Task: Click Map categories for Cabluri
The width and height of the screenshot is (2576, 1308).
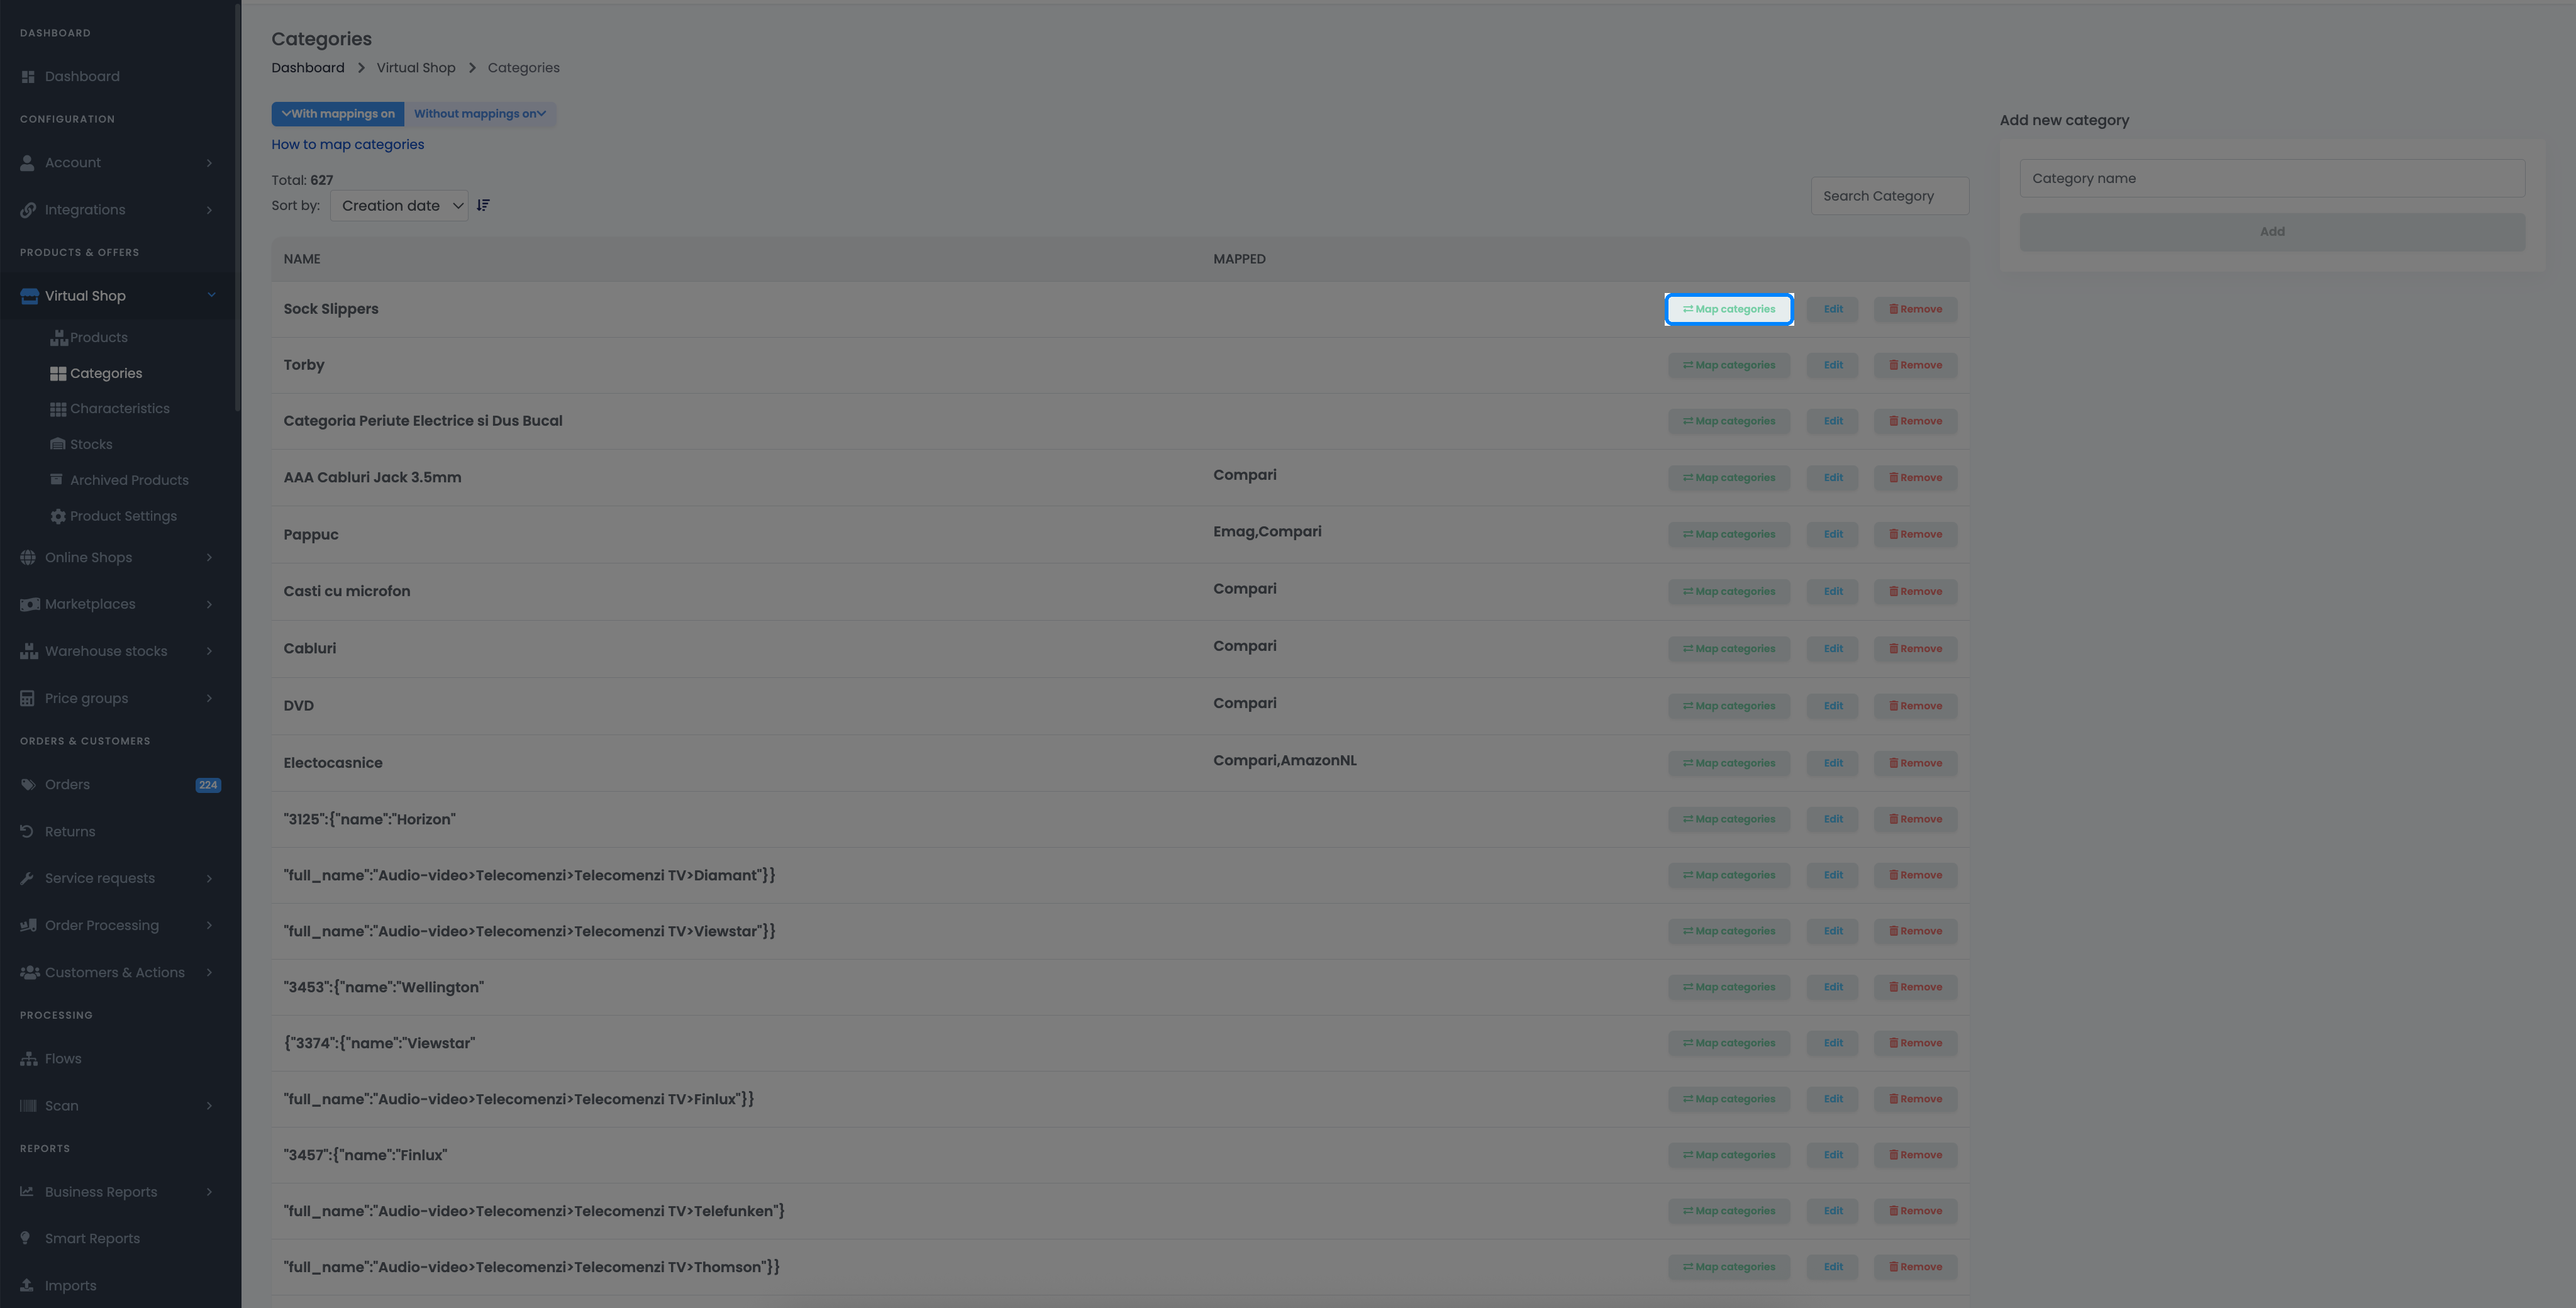Action: click(1729, 649)
